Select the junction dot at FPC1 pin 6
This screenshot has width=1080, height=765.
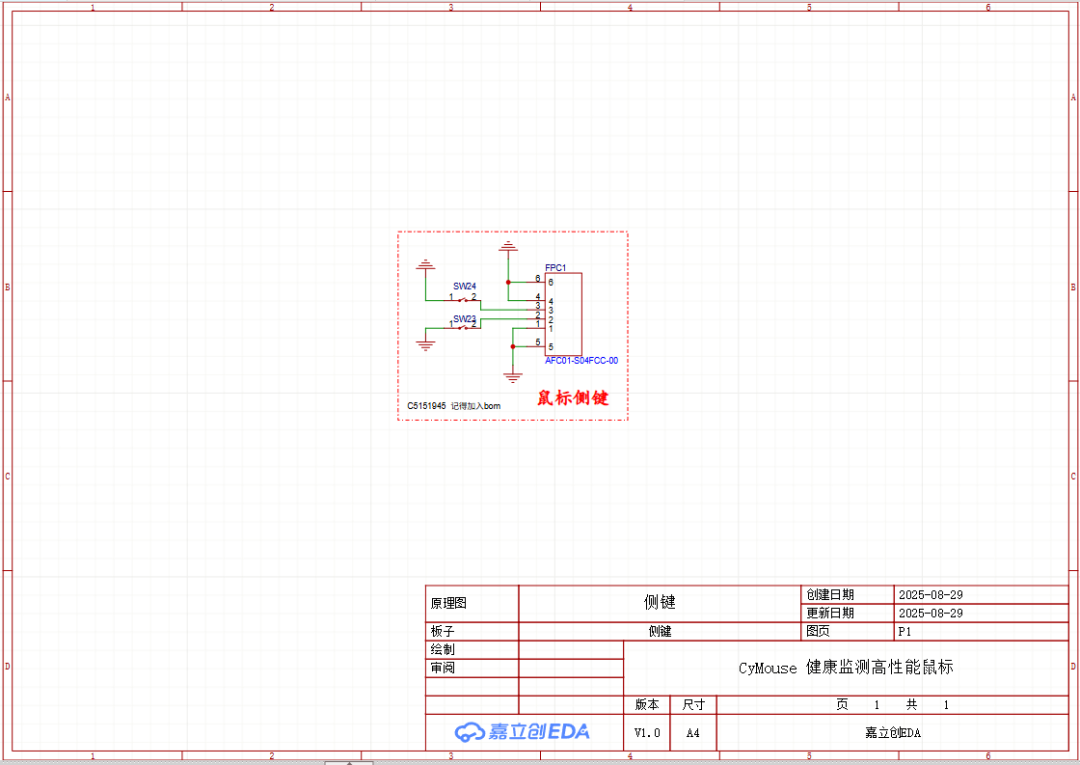(x=508, y=283)
